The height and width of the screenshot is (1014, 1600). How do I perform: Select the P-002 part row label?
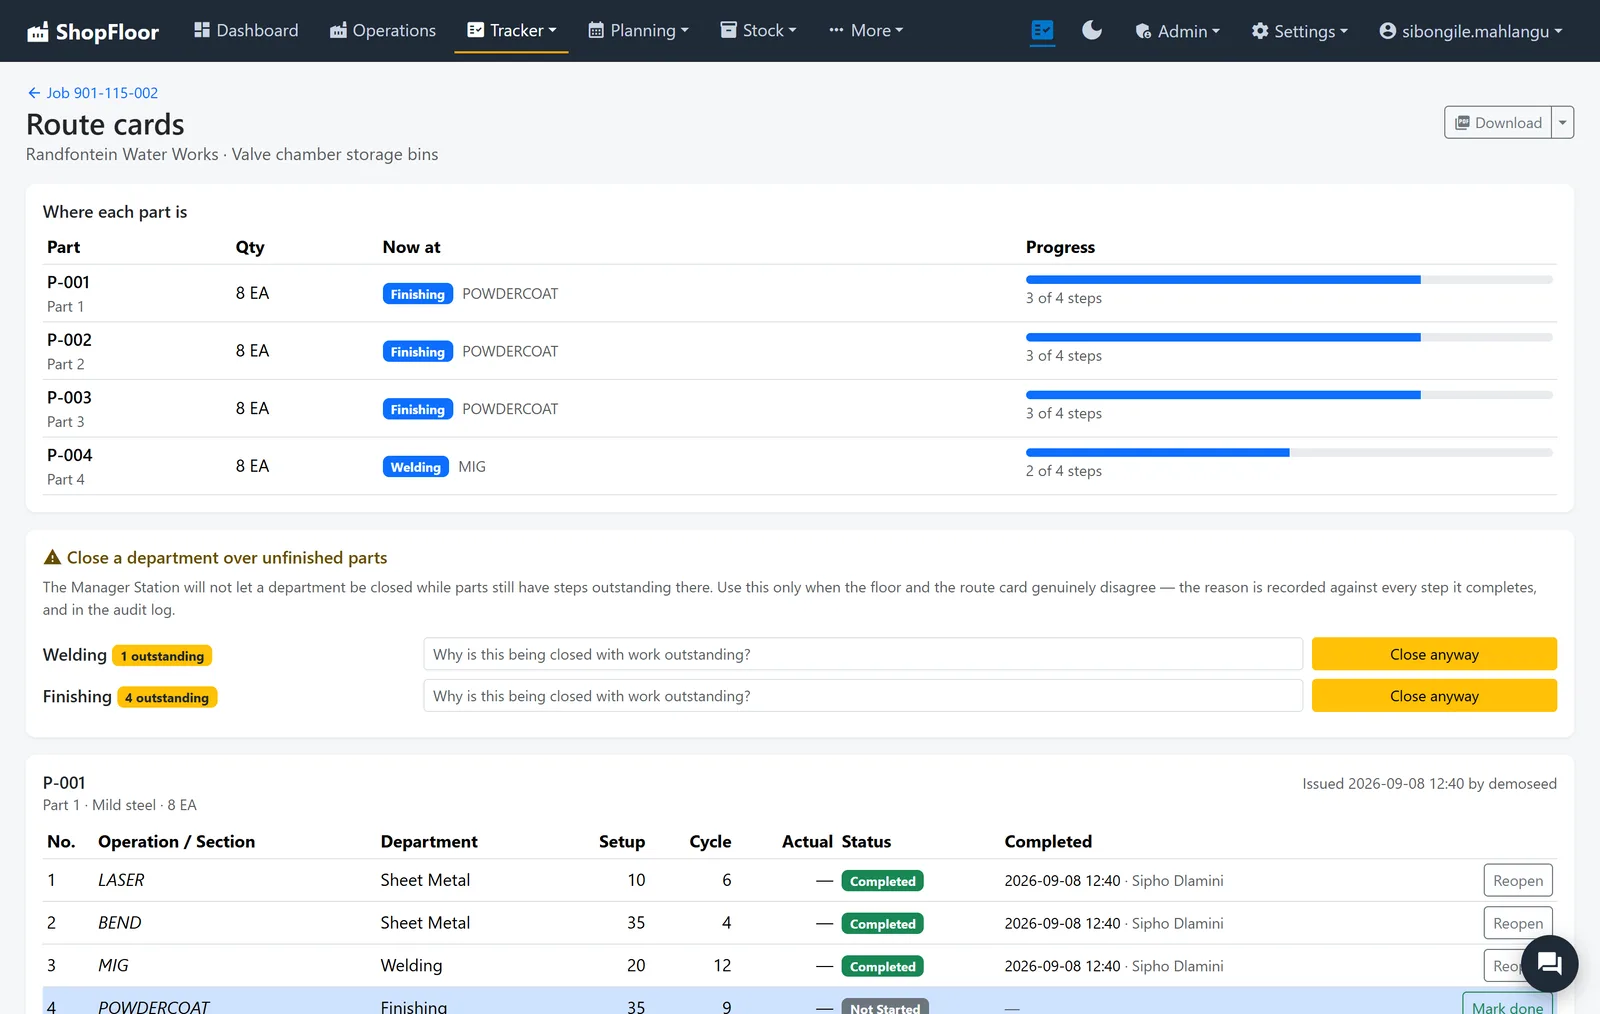coord(69,340)
